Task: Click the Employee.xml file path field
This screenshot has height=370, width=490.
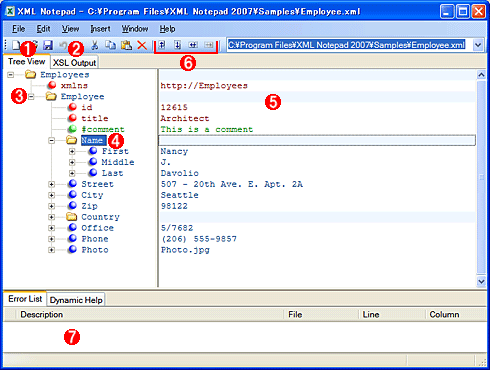Action: click(350, 45)
